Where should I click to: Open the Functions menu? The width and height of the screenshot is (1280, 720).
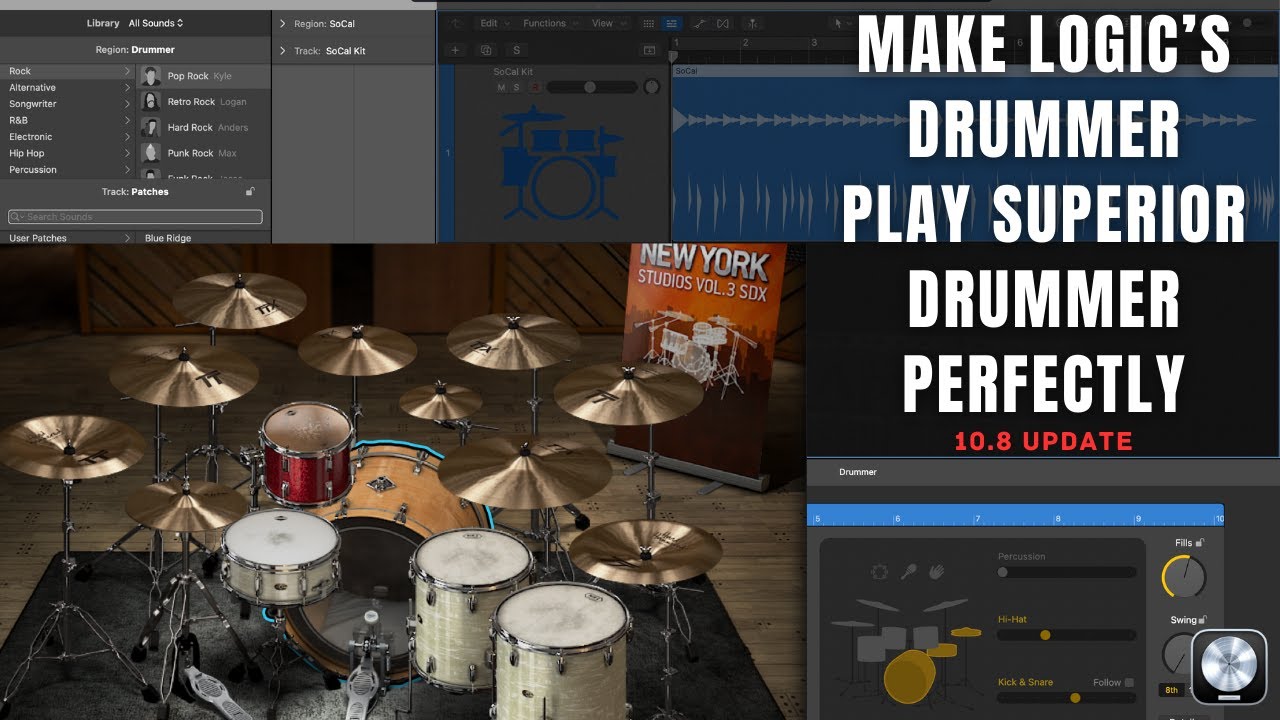549,23
